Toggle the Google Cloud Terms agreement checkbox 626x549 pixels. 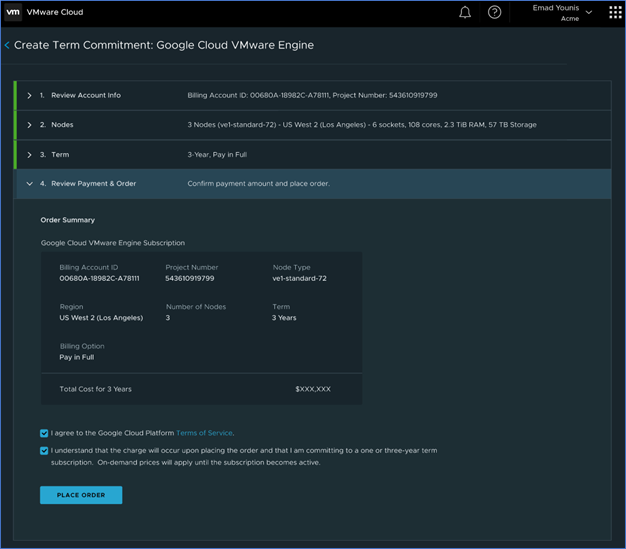[44, 433]
